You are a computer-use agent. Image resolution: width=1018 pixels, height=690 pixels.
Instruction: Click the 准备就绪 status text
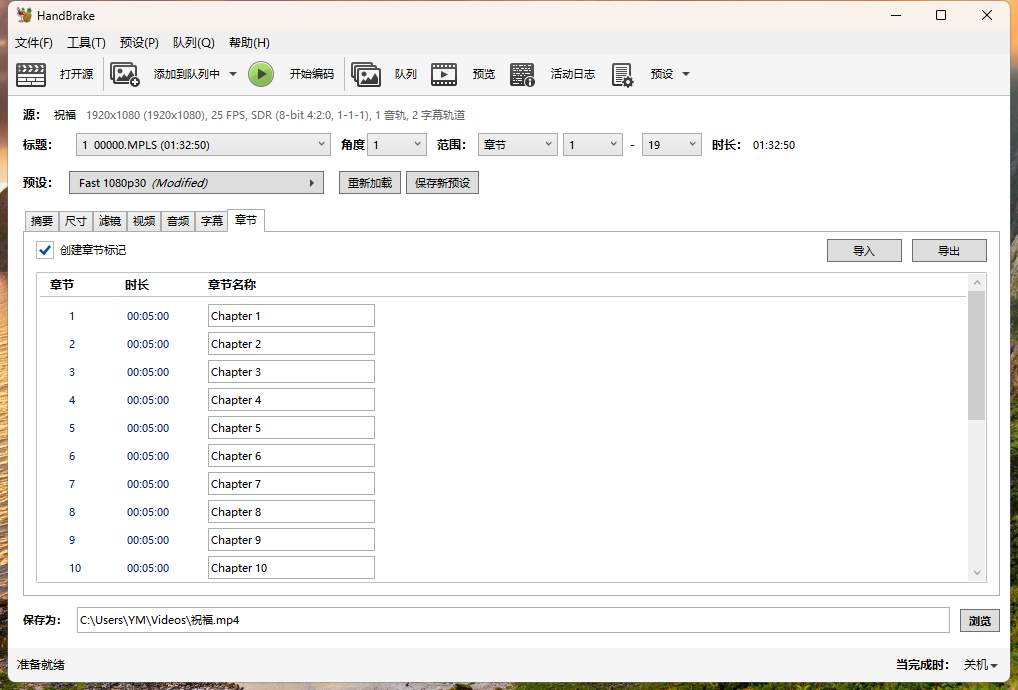(x=41, y=665)
